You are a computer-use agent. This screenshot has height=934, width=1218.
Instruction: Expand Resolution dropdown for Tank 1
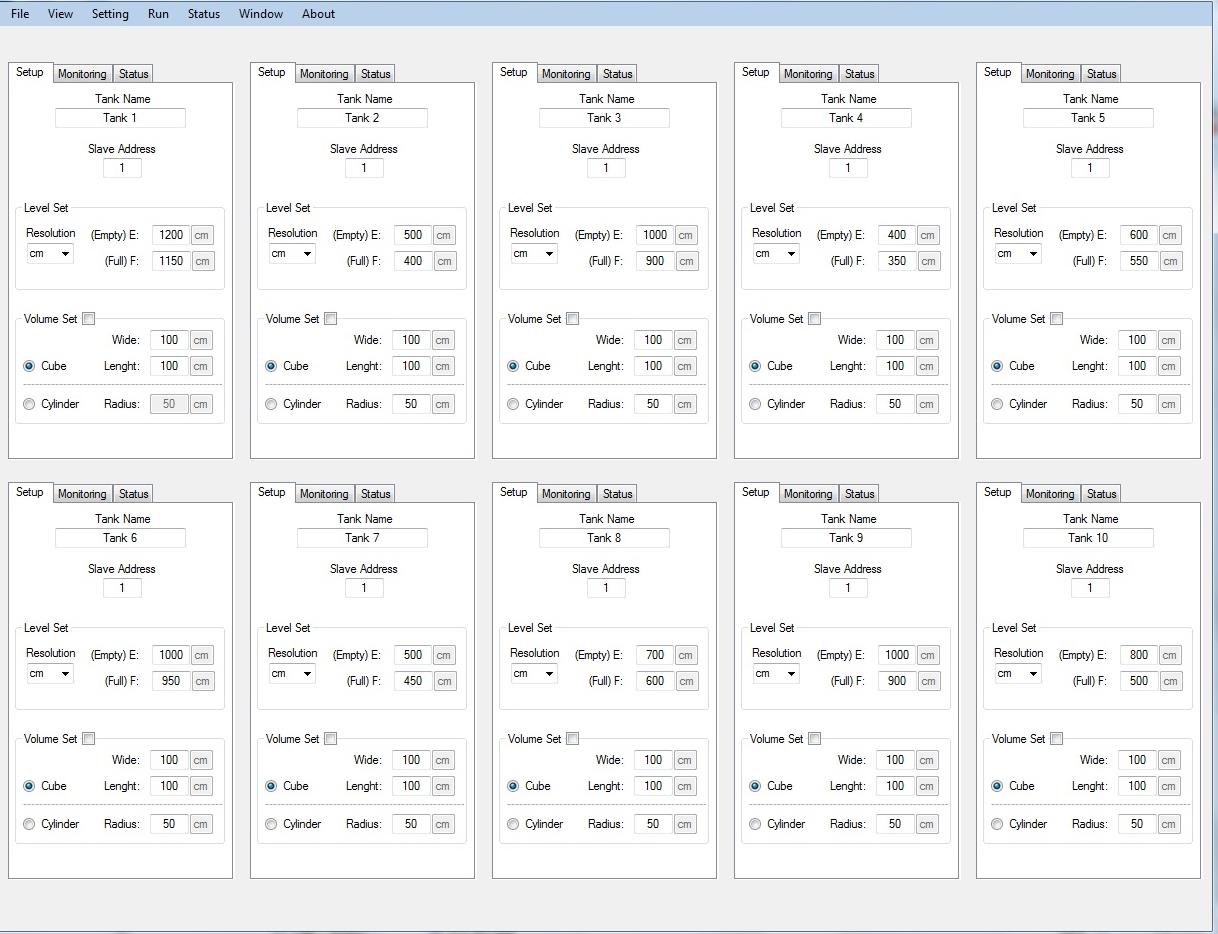(x=50, y=254)
